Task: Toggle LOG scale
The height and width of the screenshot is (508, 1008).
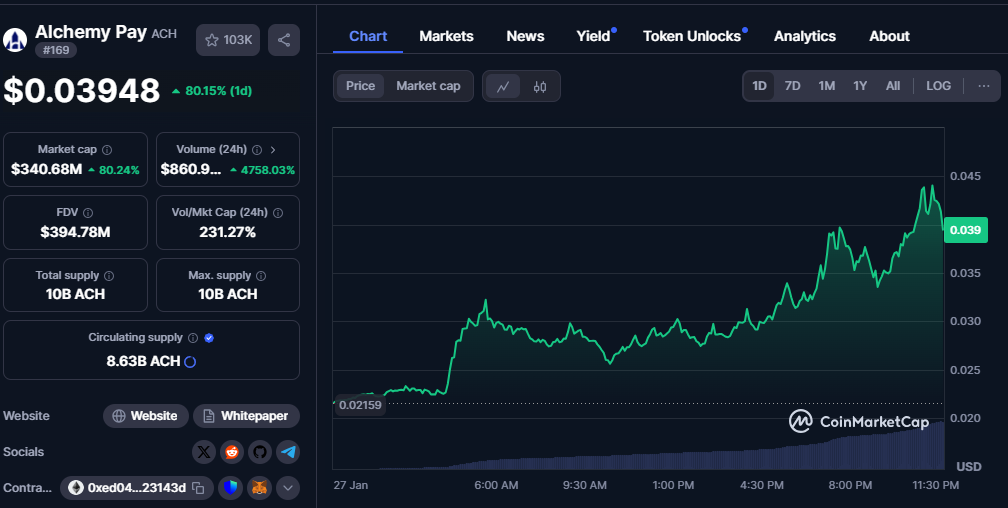Action: (939, 86)
